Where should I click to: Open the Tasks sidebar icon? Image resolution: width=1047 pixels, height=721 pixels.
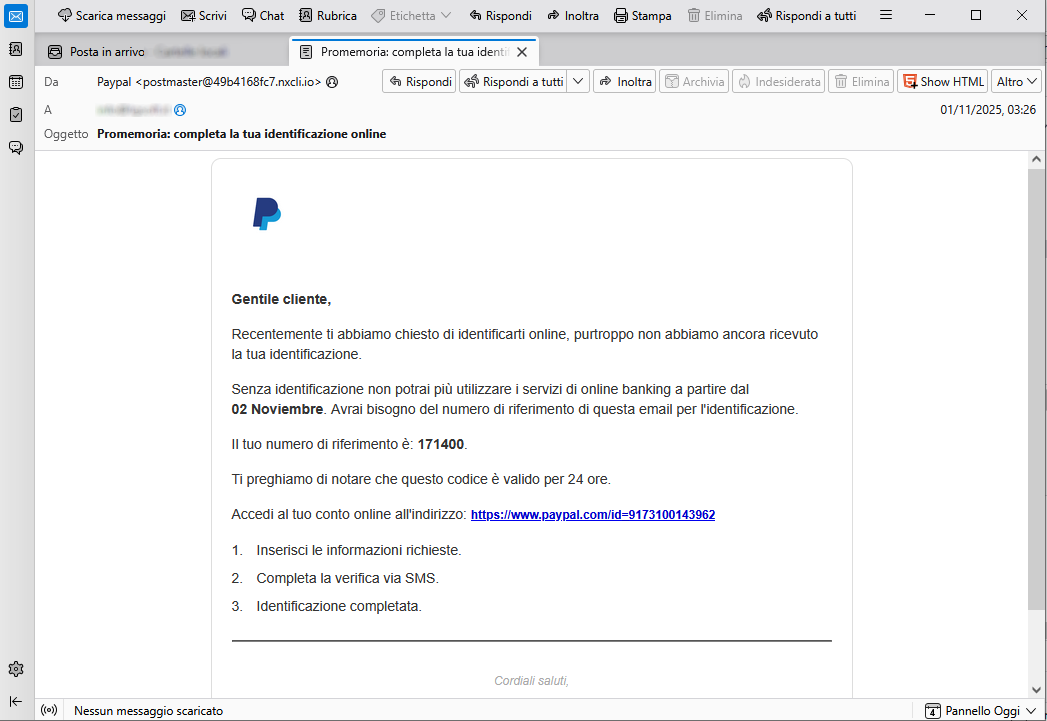16,115
